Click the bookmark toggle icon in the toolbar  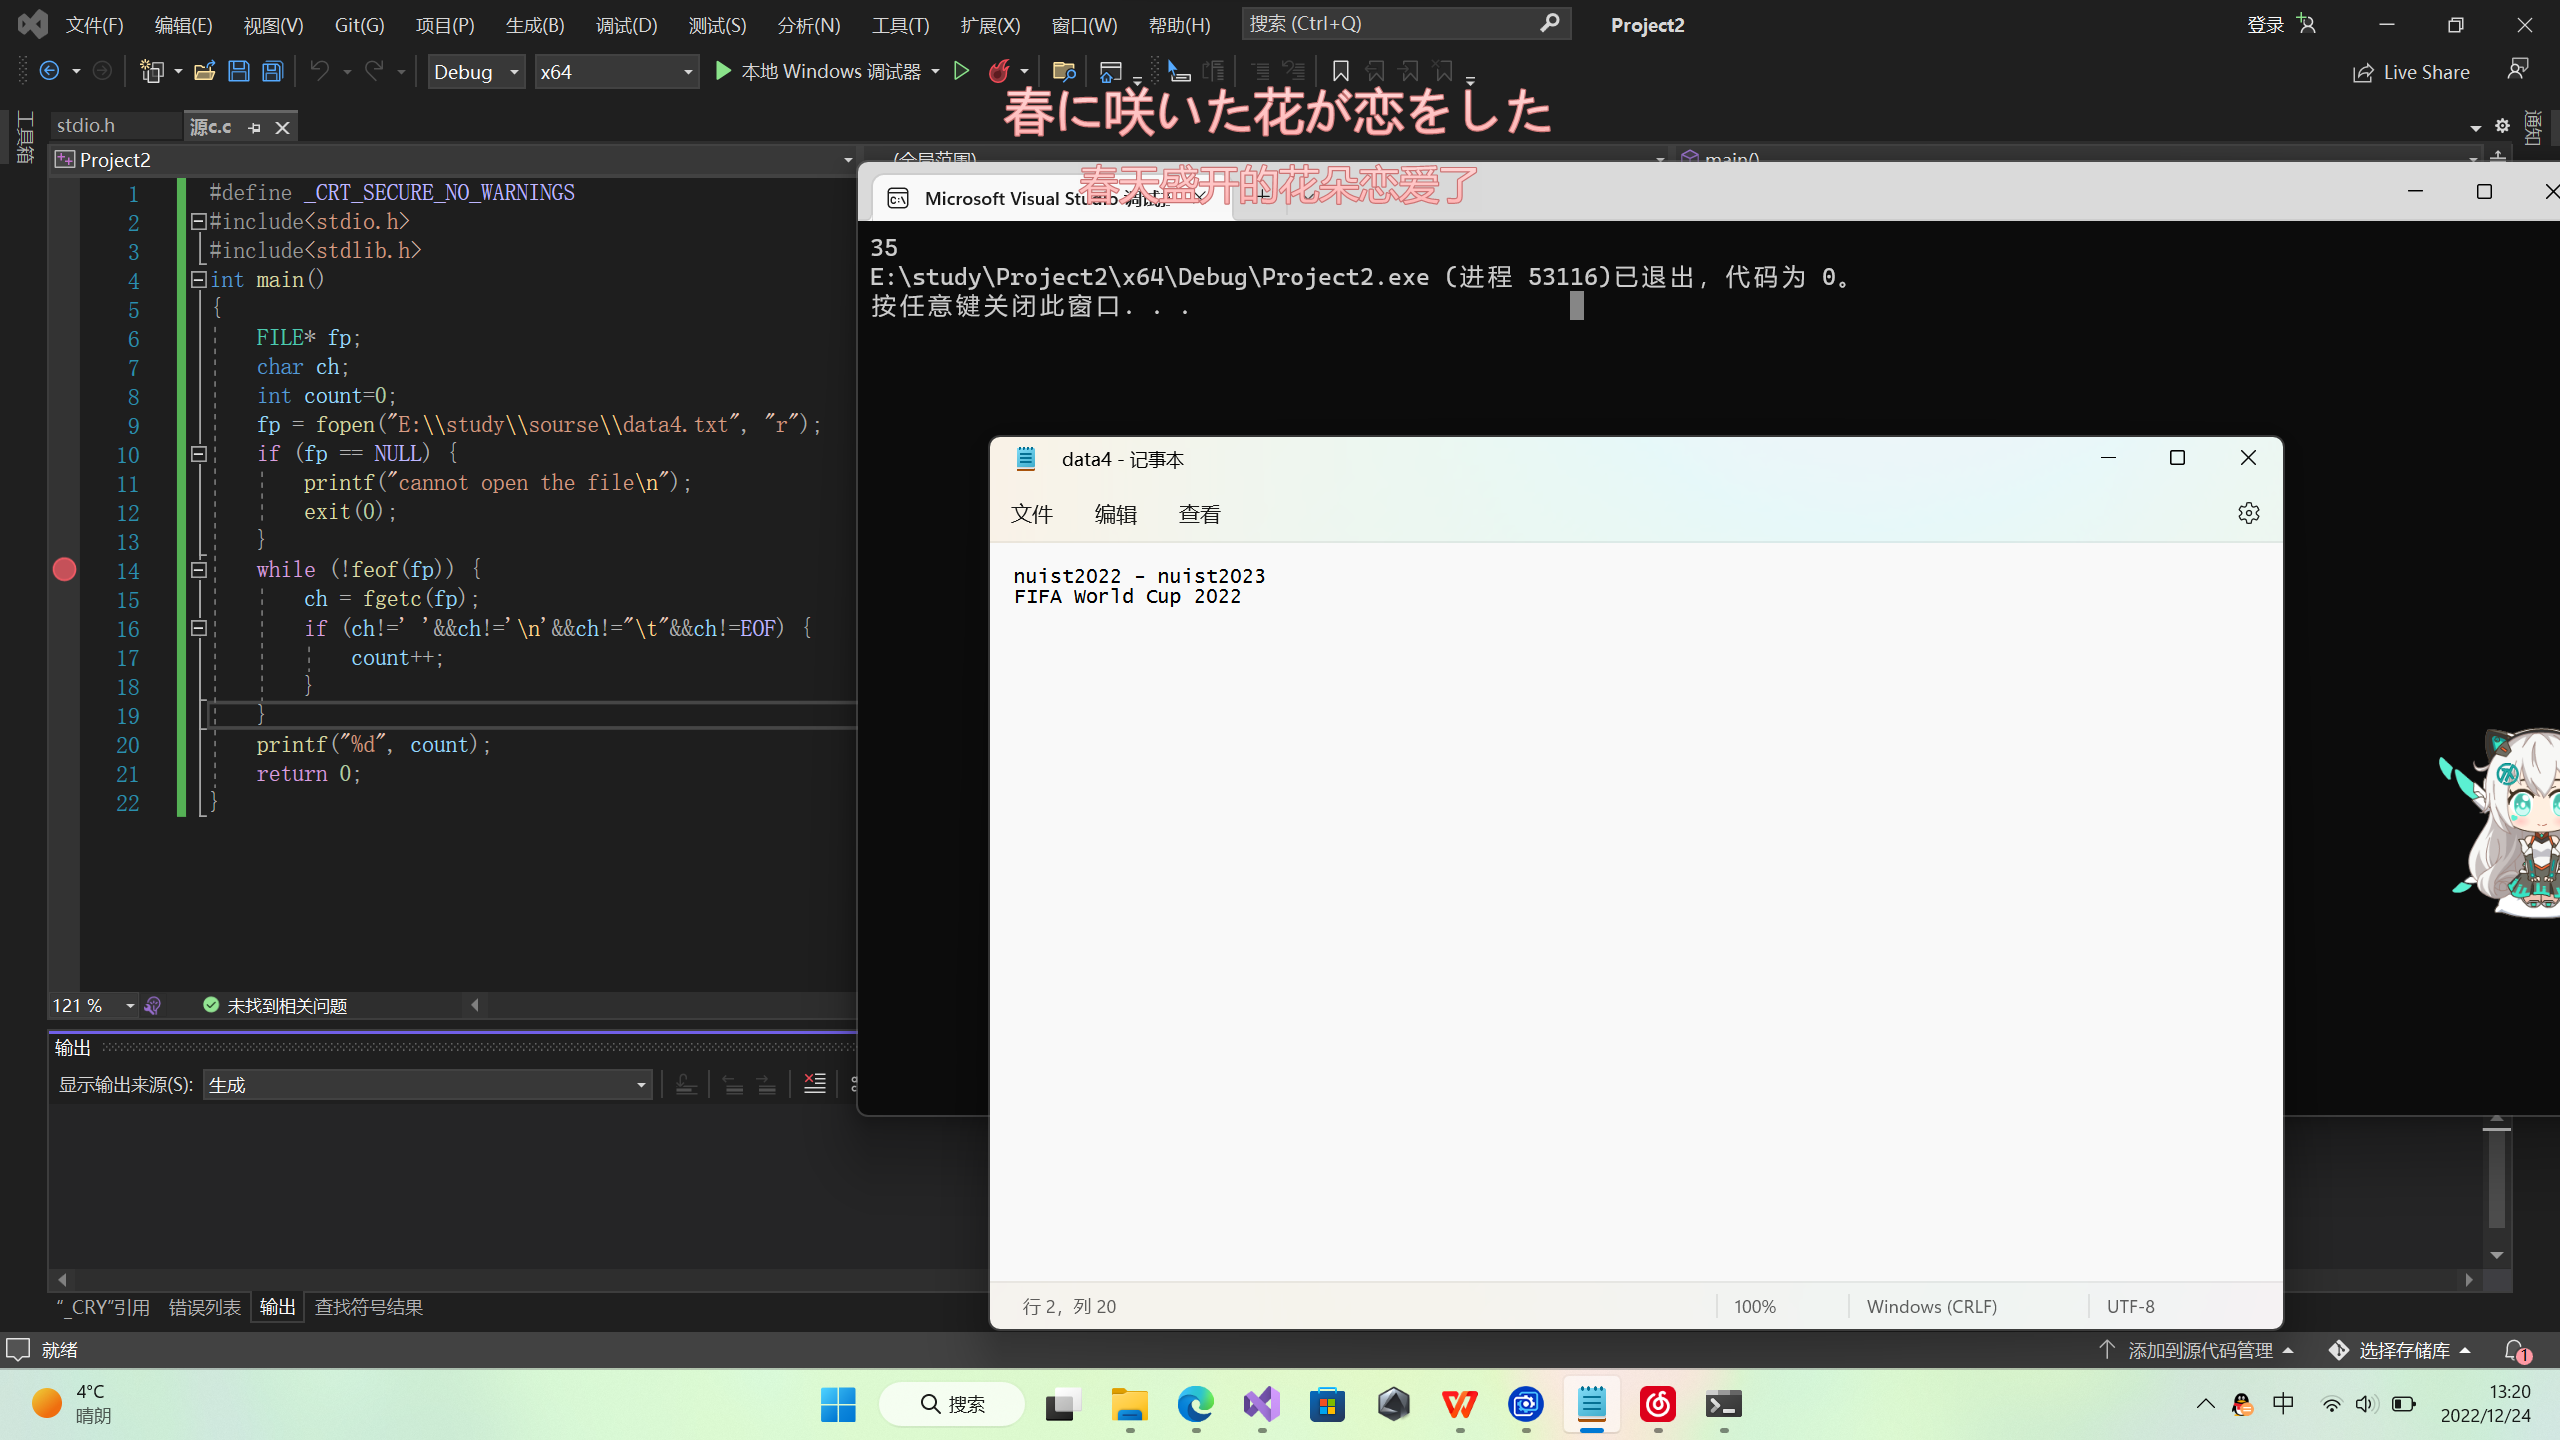1340,71
